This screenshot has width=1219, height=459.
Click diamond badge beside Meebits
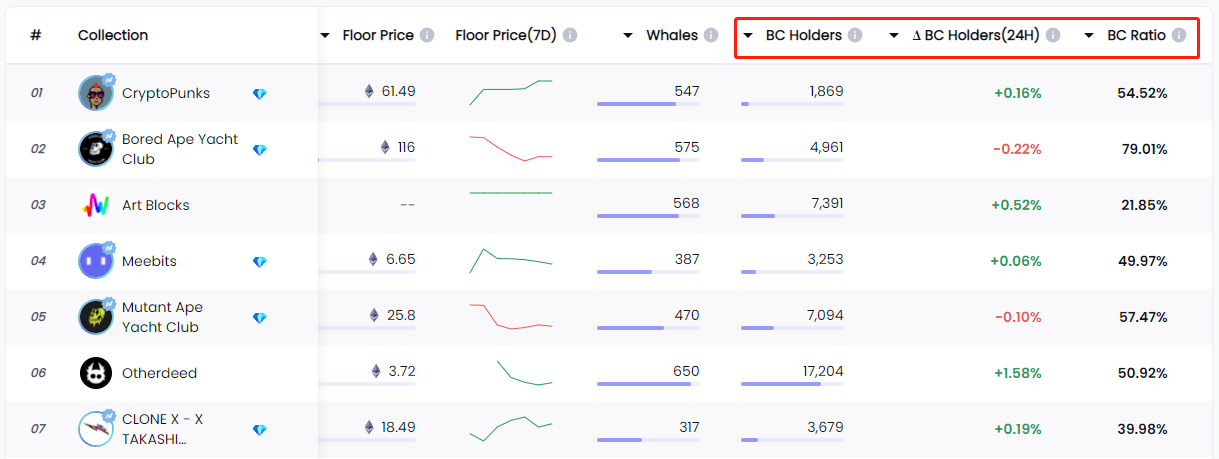(x=260, y=262)
